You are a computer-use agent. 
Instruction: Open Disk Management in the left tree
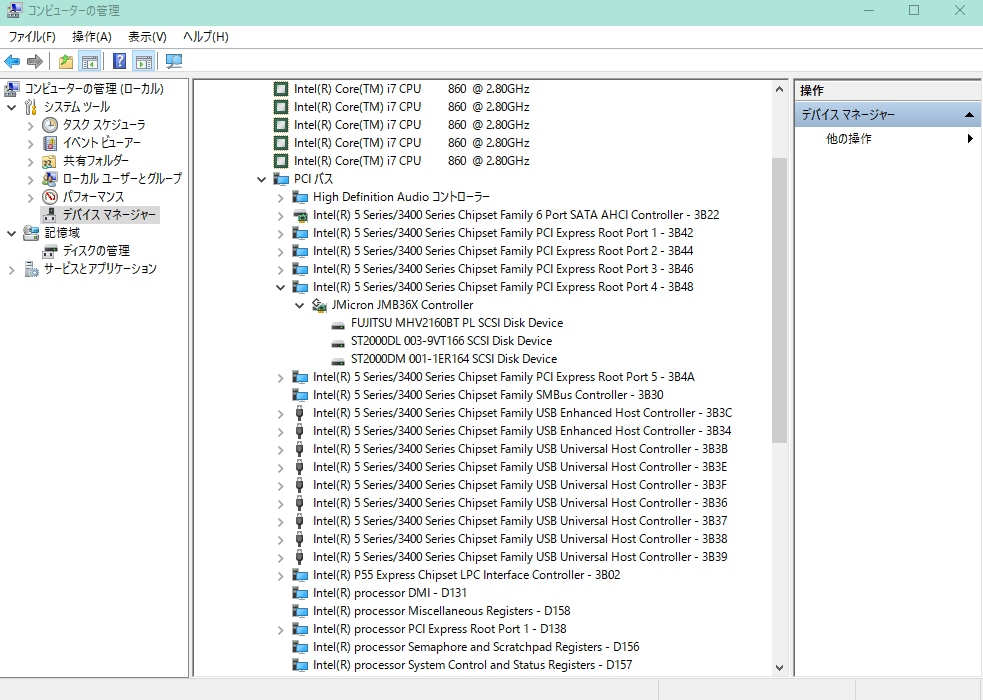95,251
